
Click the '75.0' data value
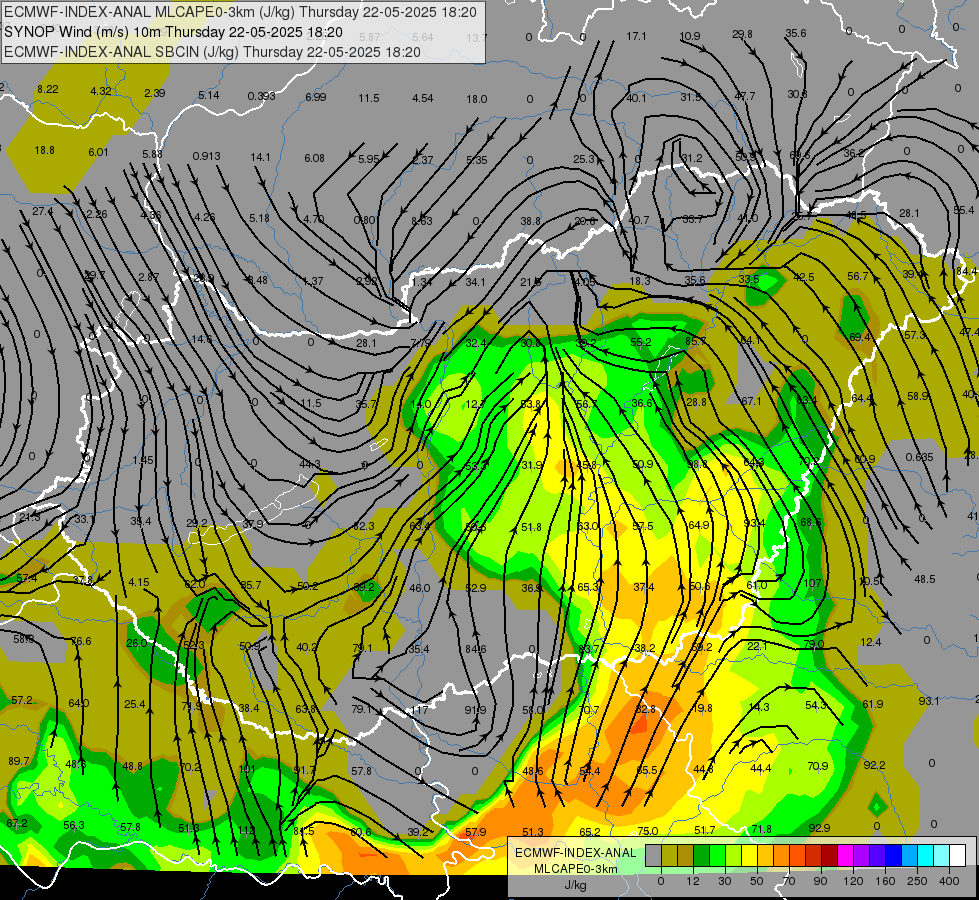(x=647, y=831)
